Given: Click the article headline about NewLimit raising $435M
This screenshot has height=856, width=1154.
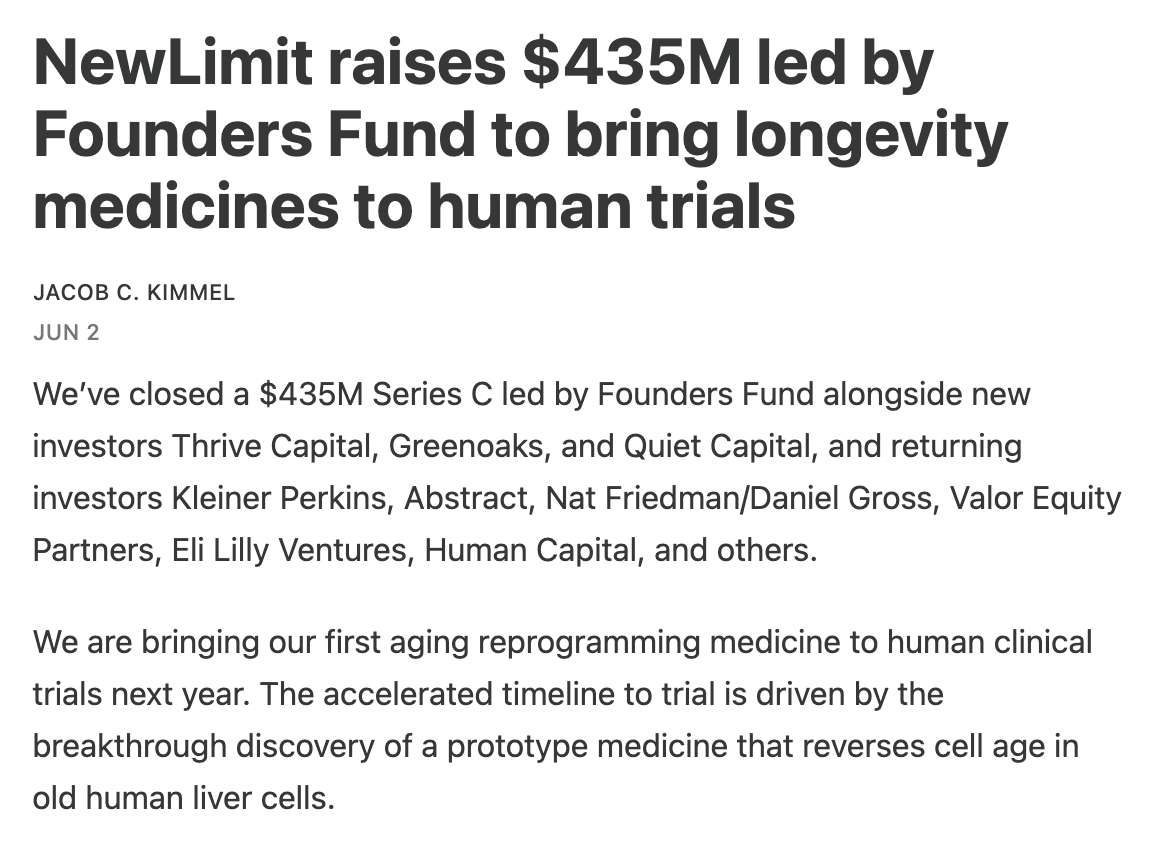Looking at the screenshot, I should [520, 134].
